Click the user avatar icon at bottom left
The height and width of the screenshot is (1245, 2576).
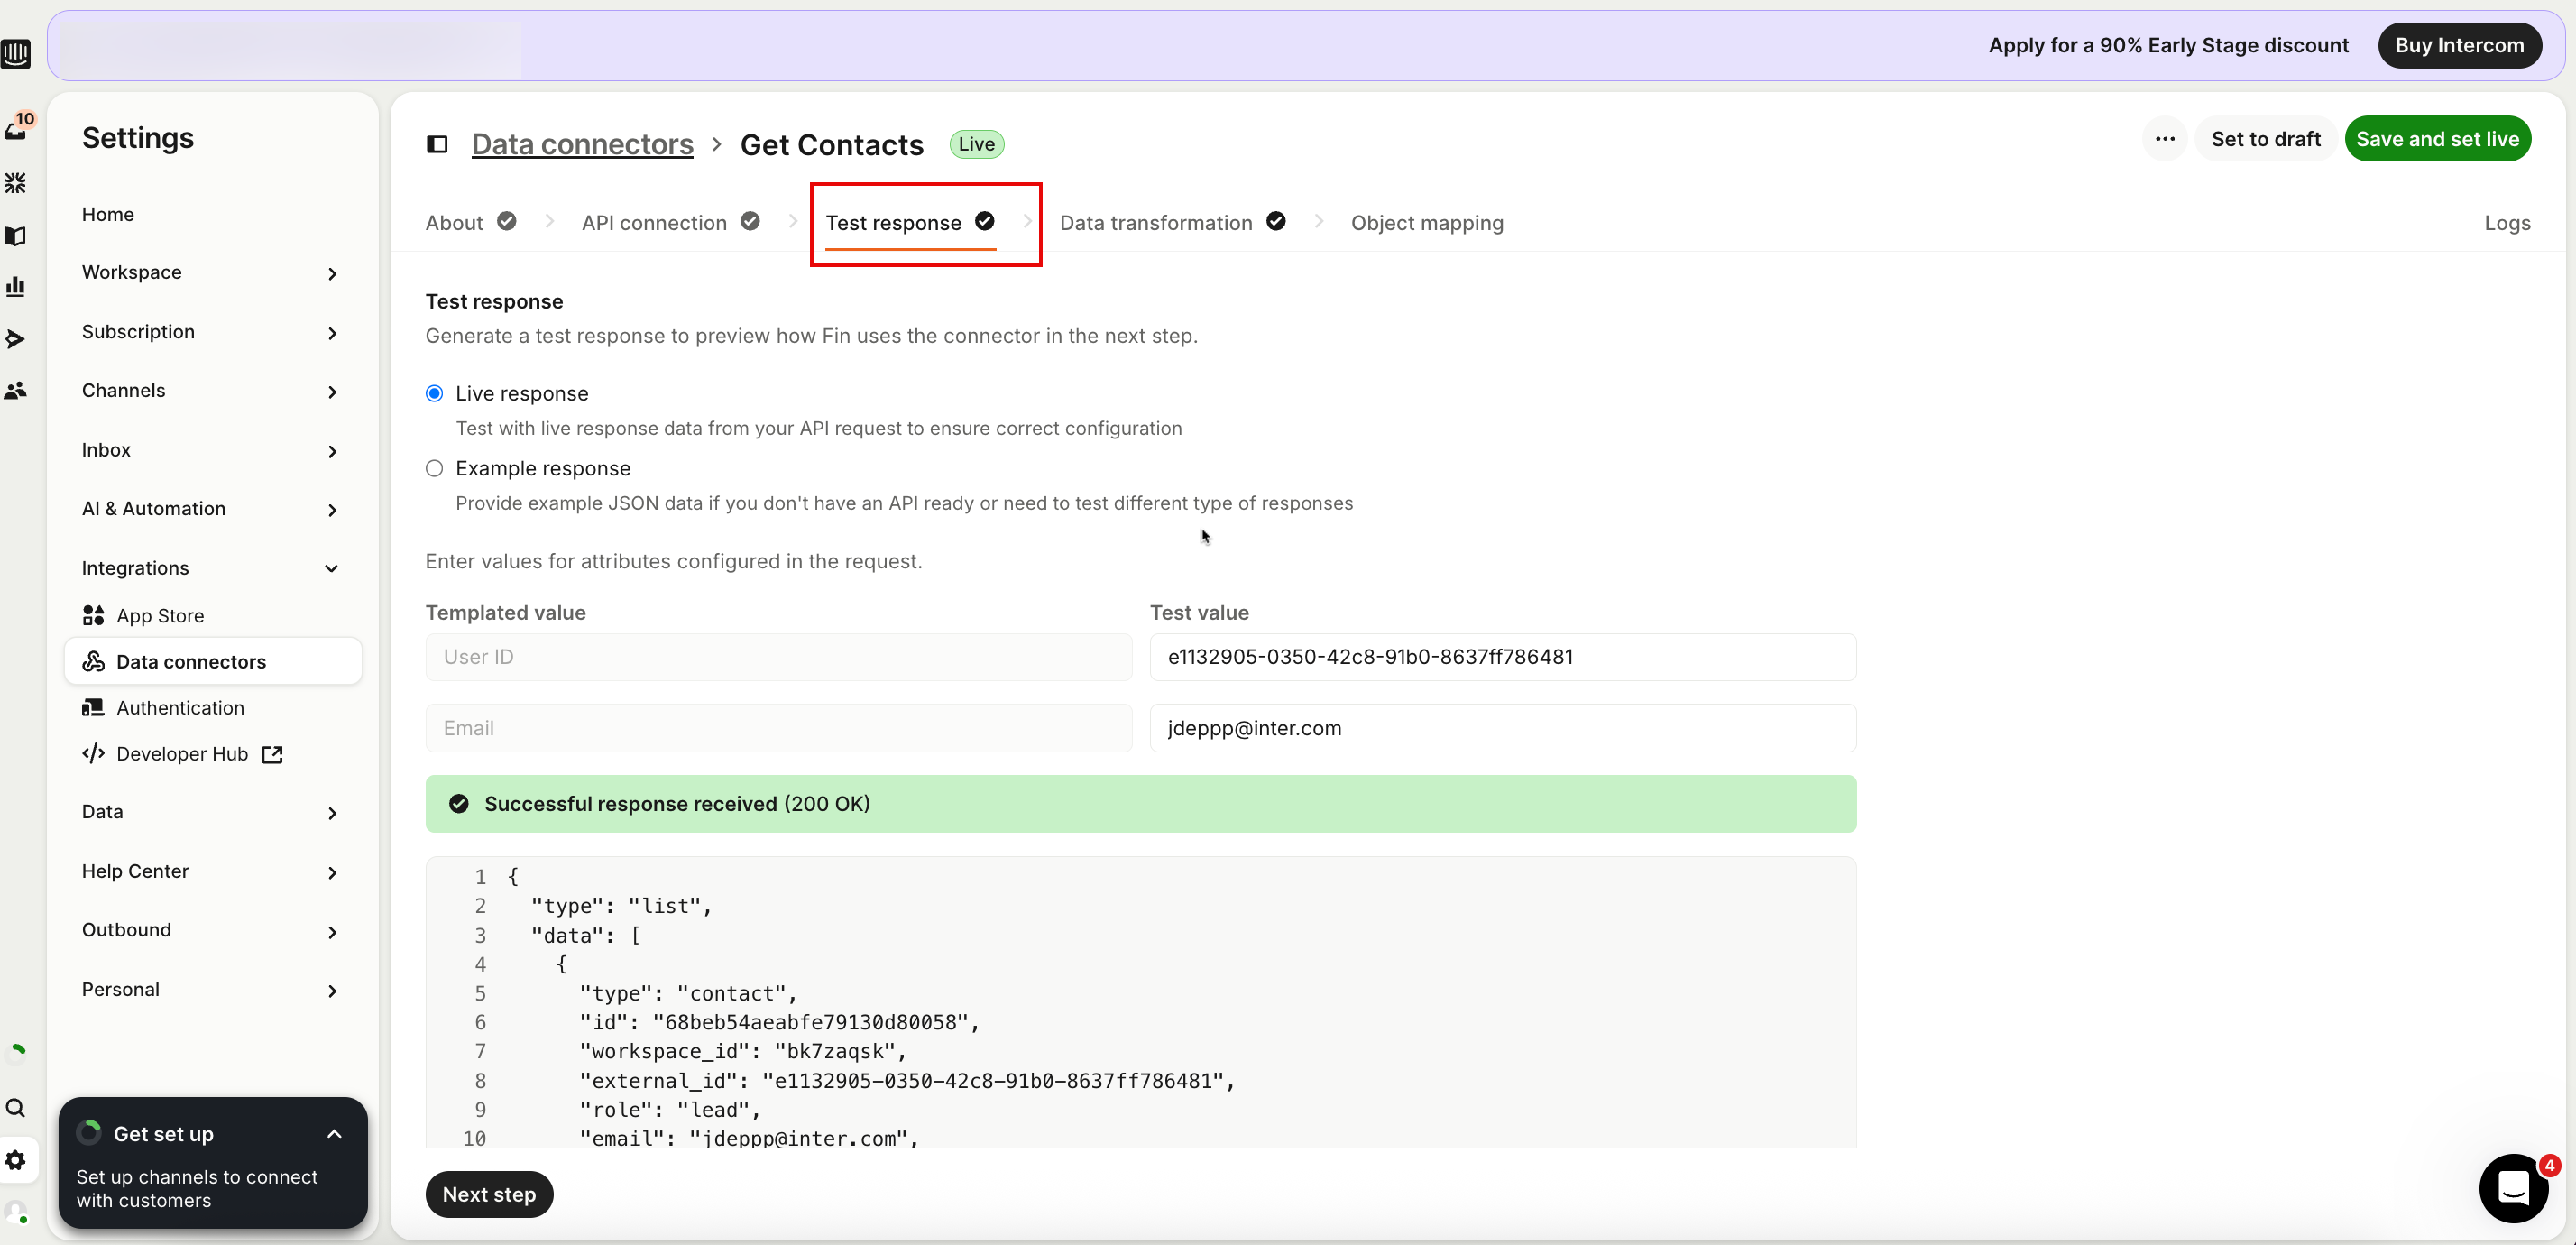pos(16,1213)
